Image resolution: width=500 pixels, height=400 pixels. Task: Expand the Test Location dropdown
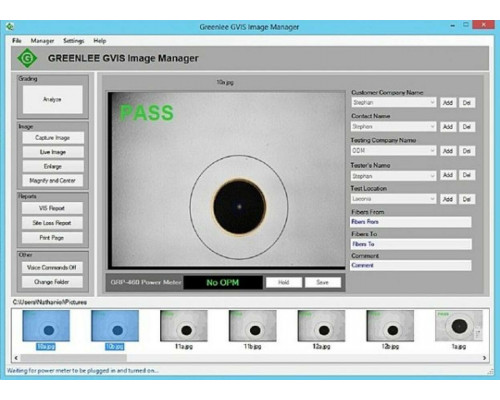432,199
